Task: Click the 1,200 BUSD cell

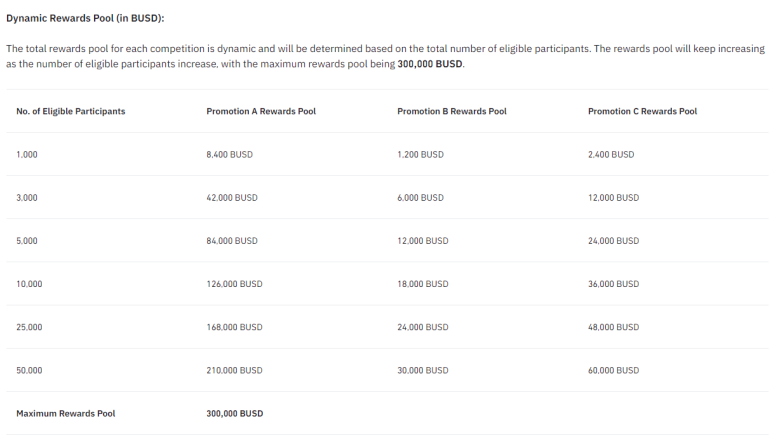Action: [x=420, y=155]
